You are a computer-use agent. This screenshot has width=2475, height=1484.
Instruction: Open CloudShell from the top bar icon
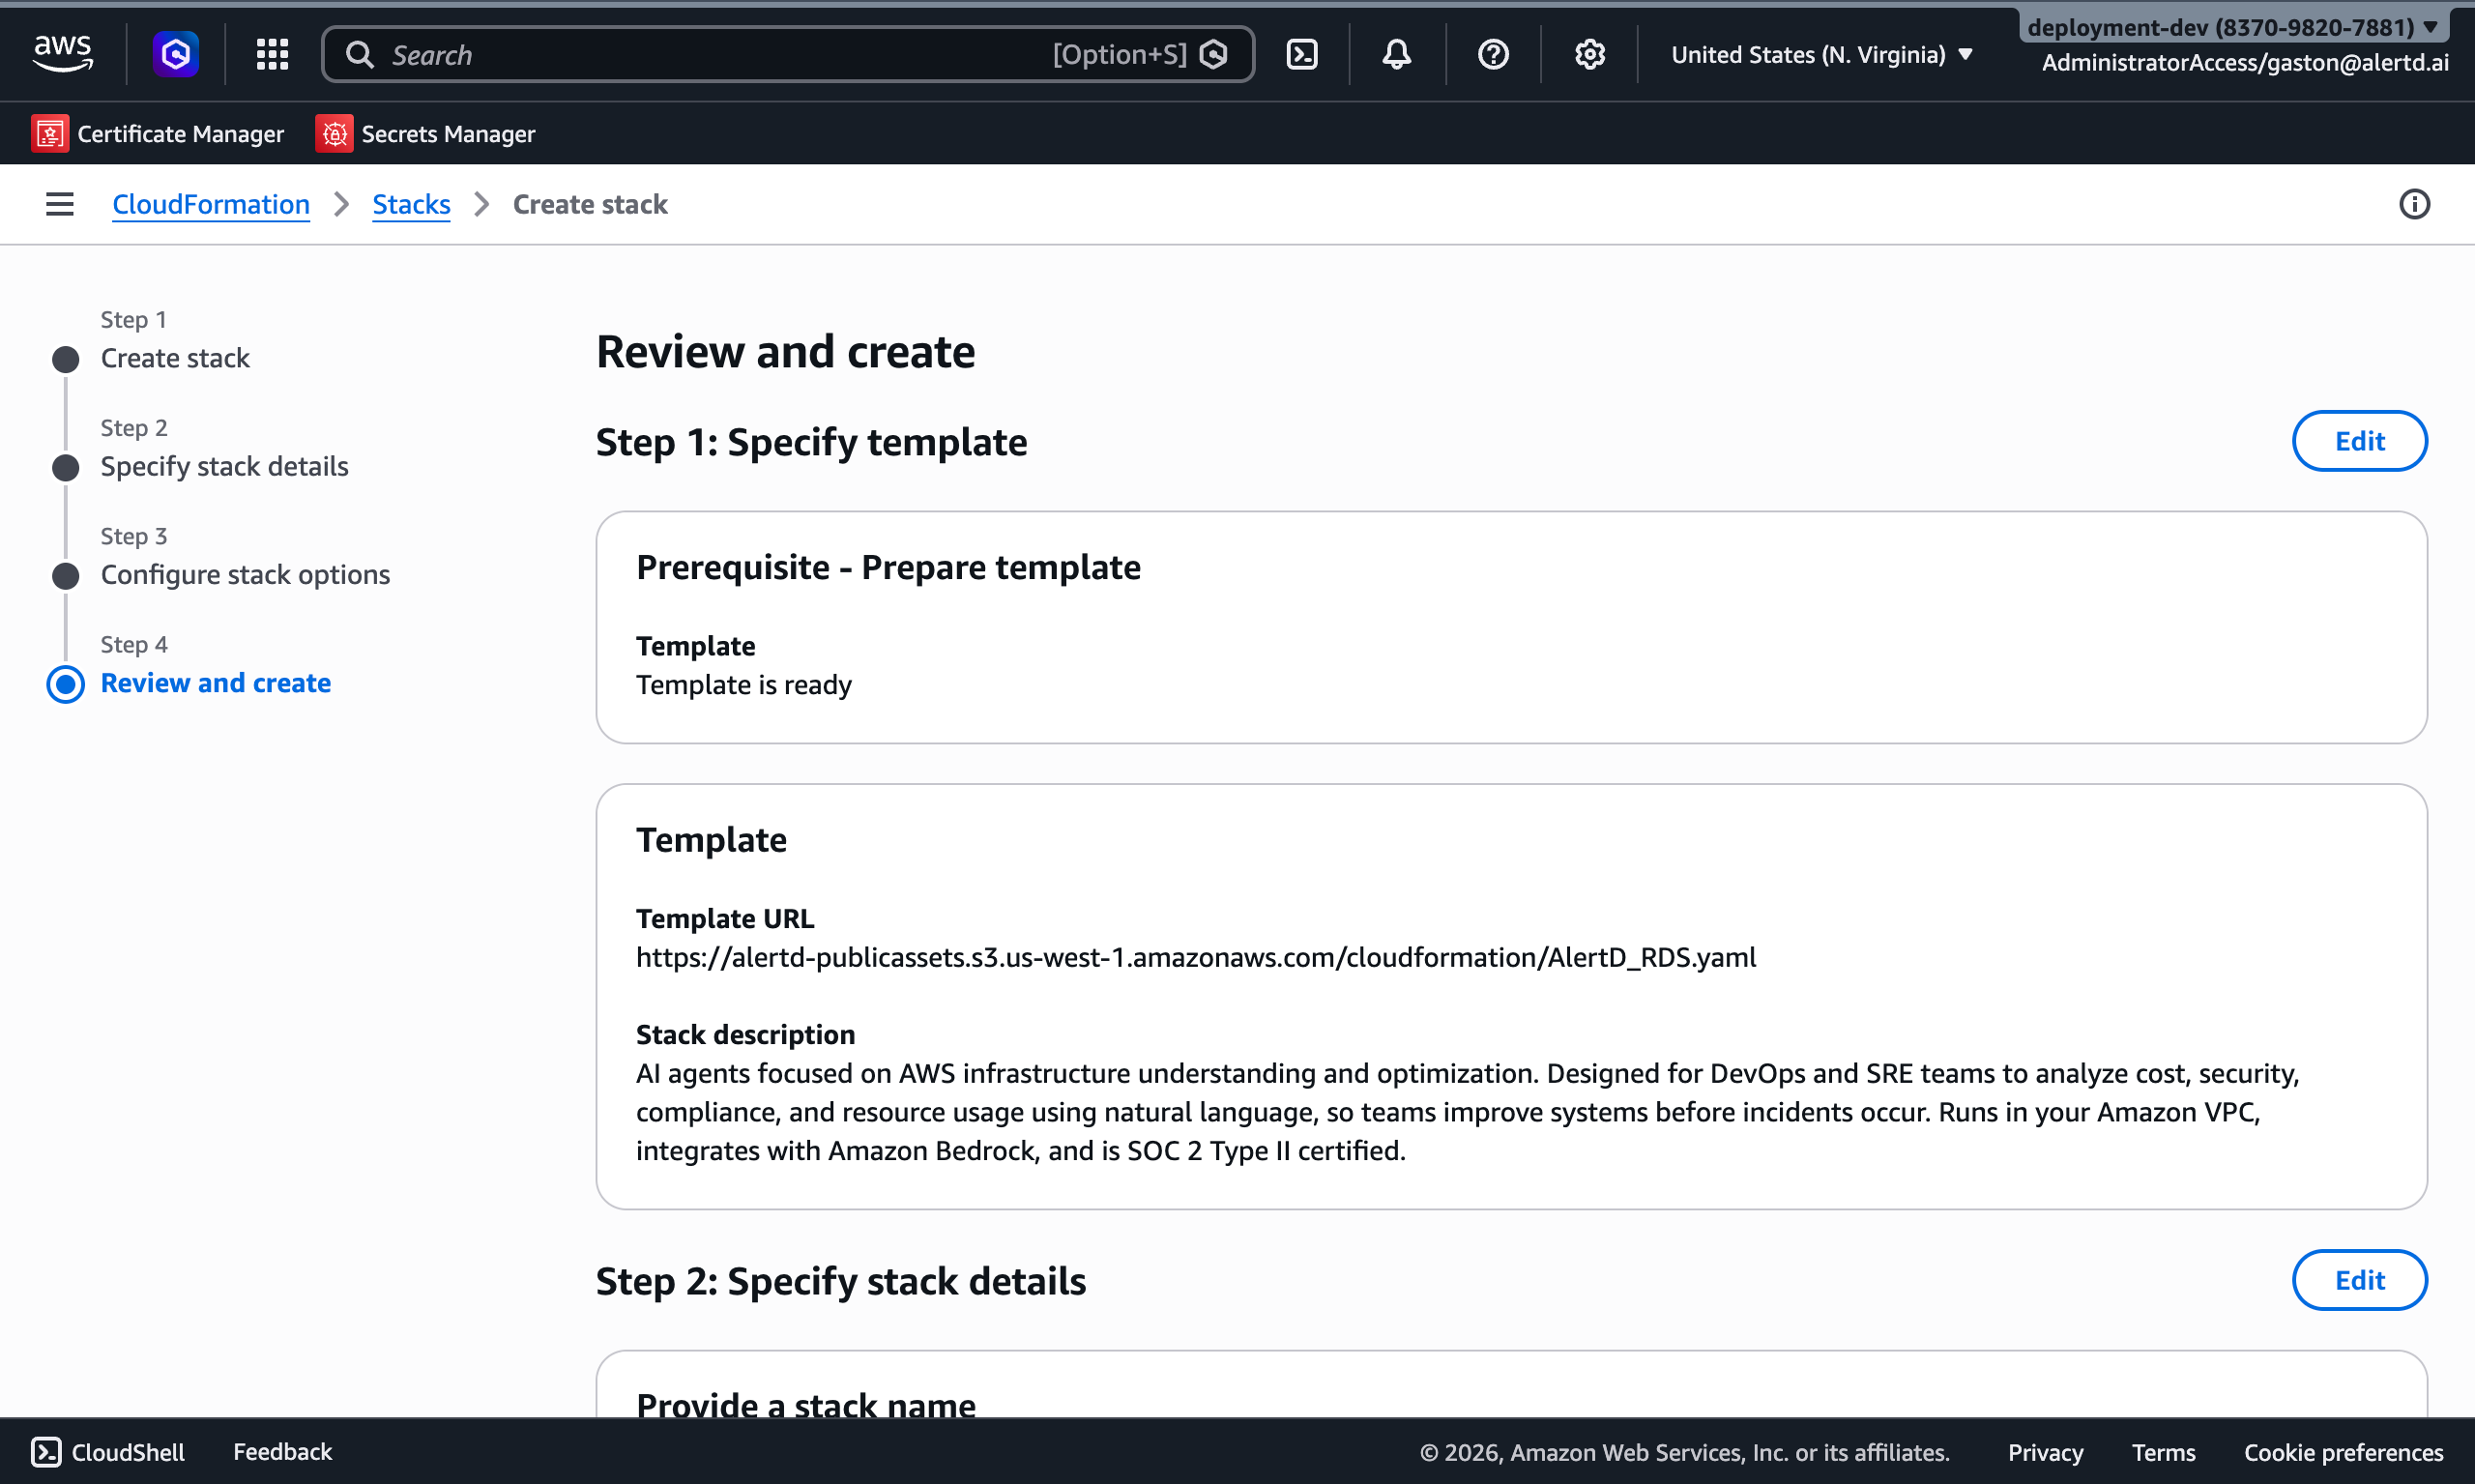click(1301, 54)
